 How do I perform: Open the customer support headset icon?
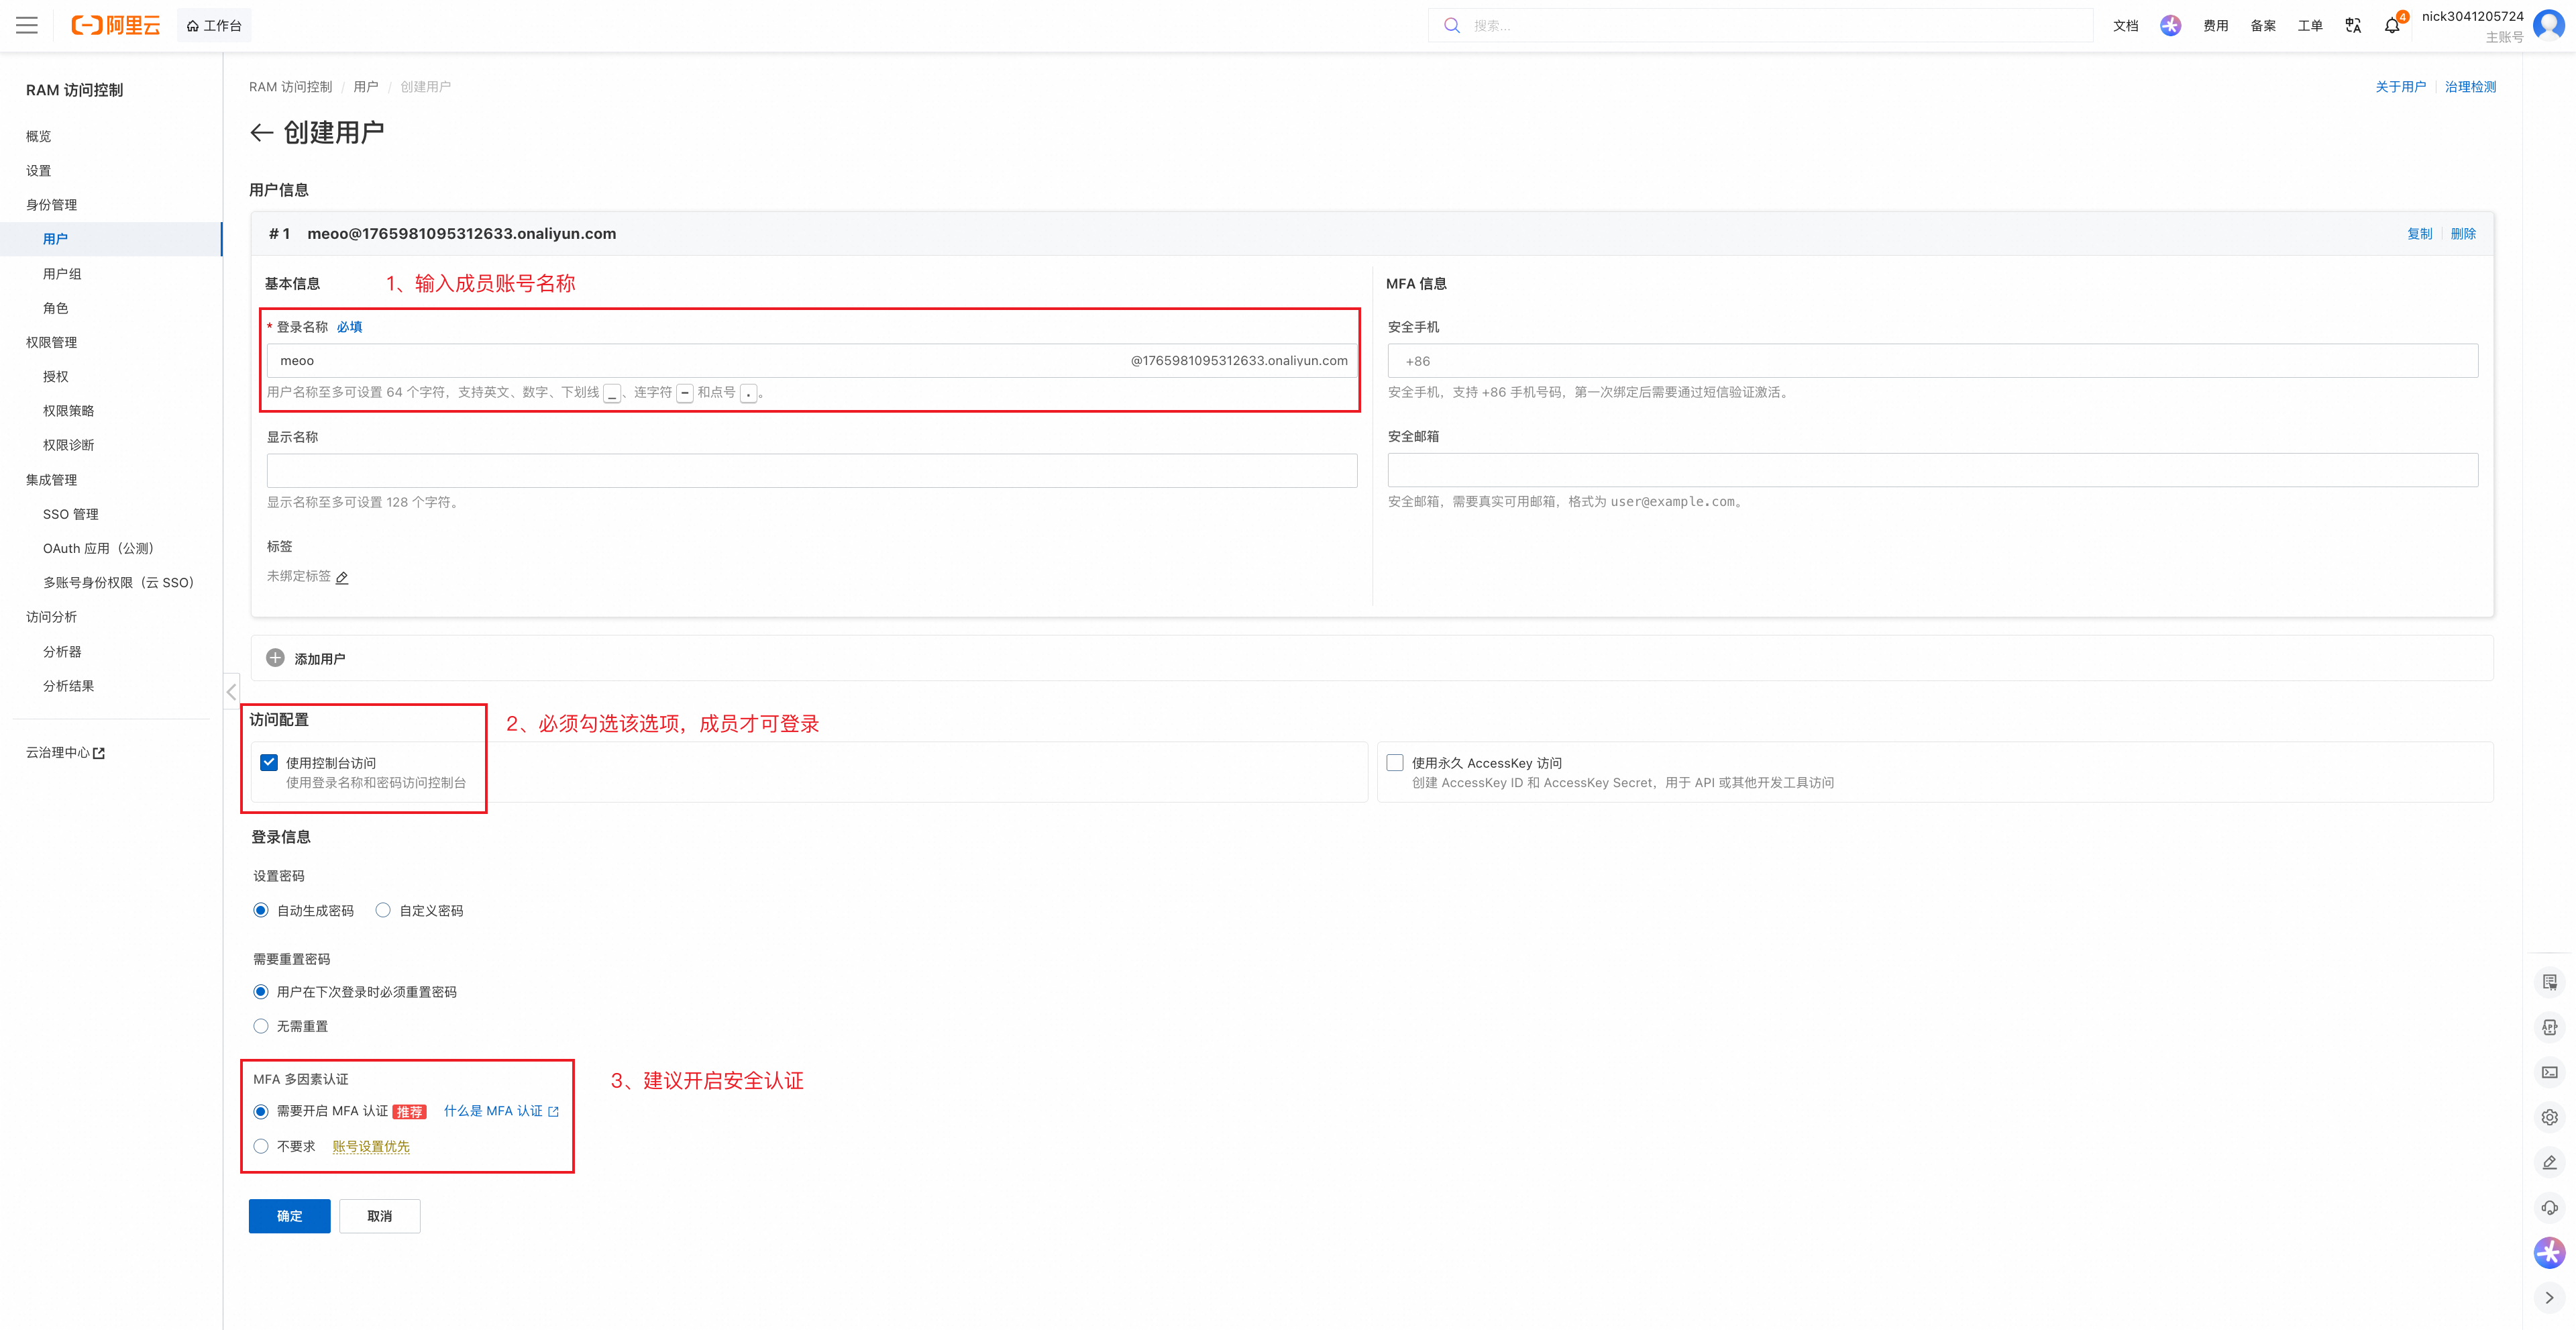pos(2549,1207)
